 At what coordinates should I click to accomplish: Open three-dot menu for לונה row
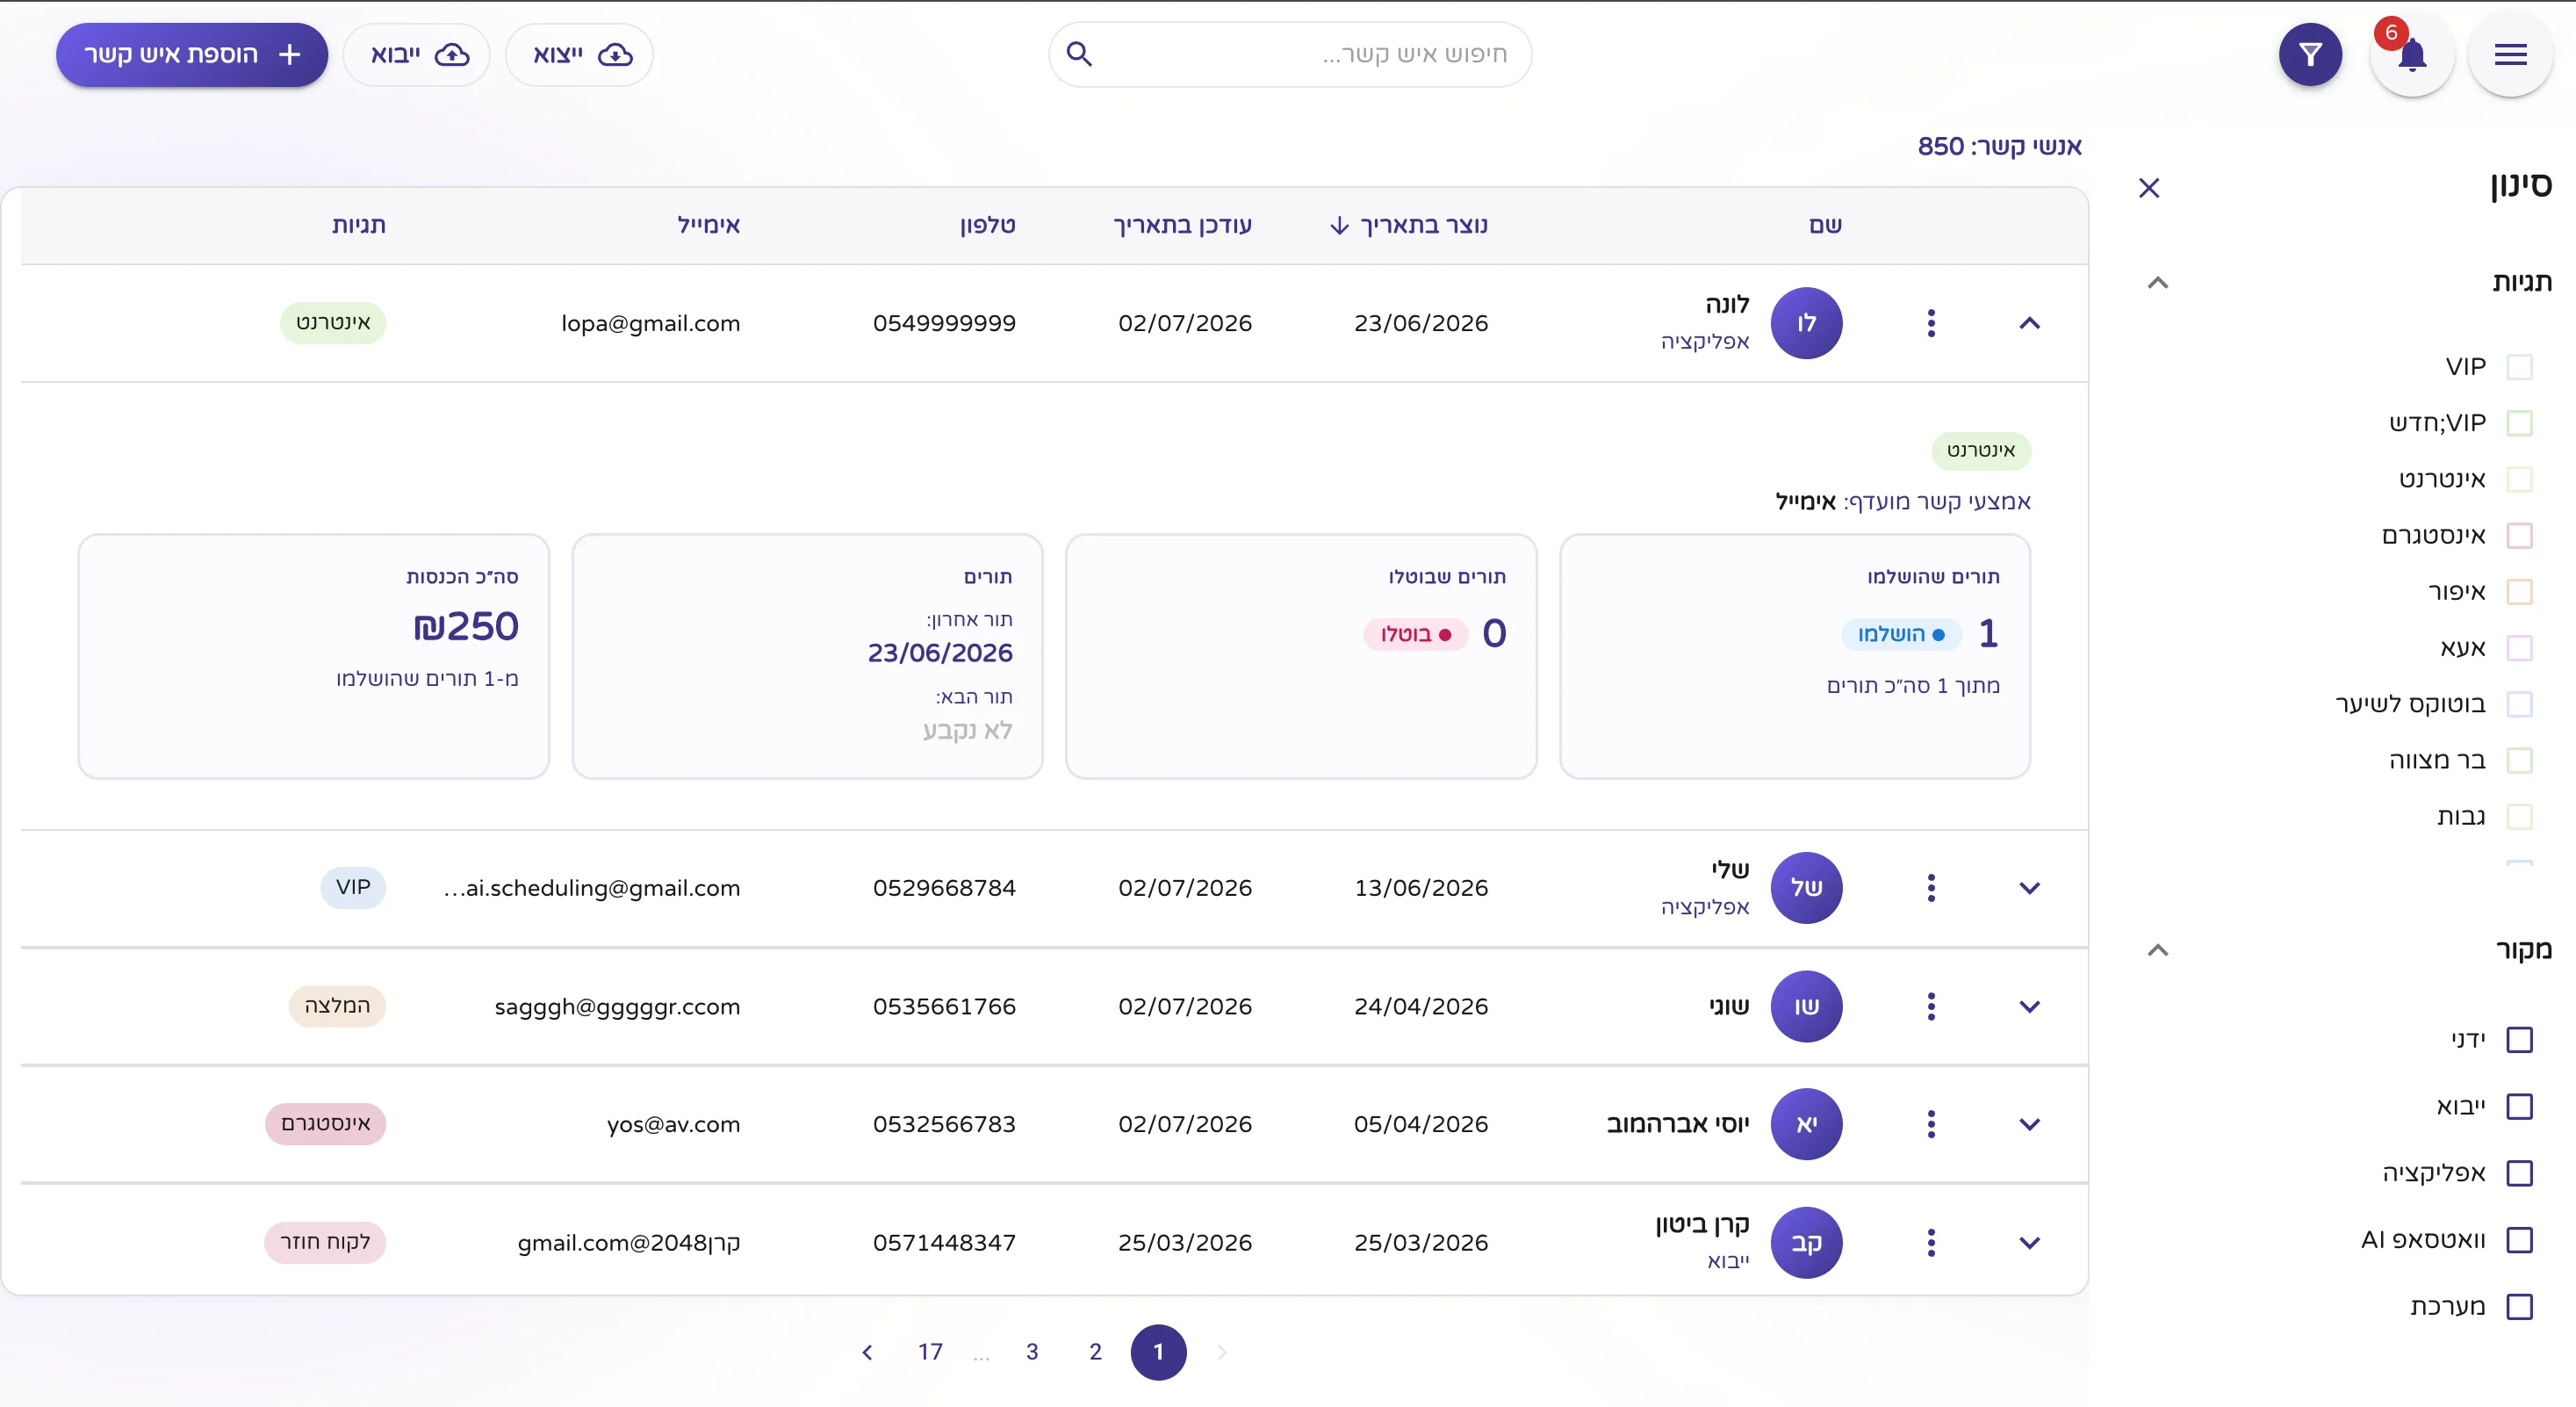click(x=1931, y=323)
